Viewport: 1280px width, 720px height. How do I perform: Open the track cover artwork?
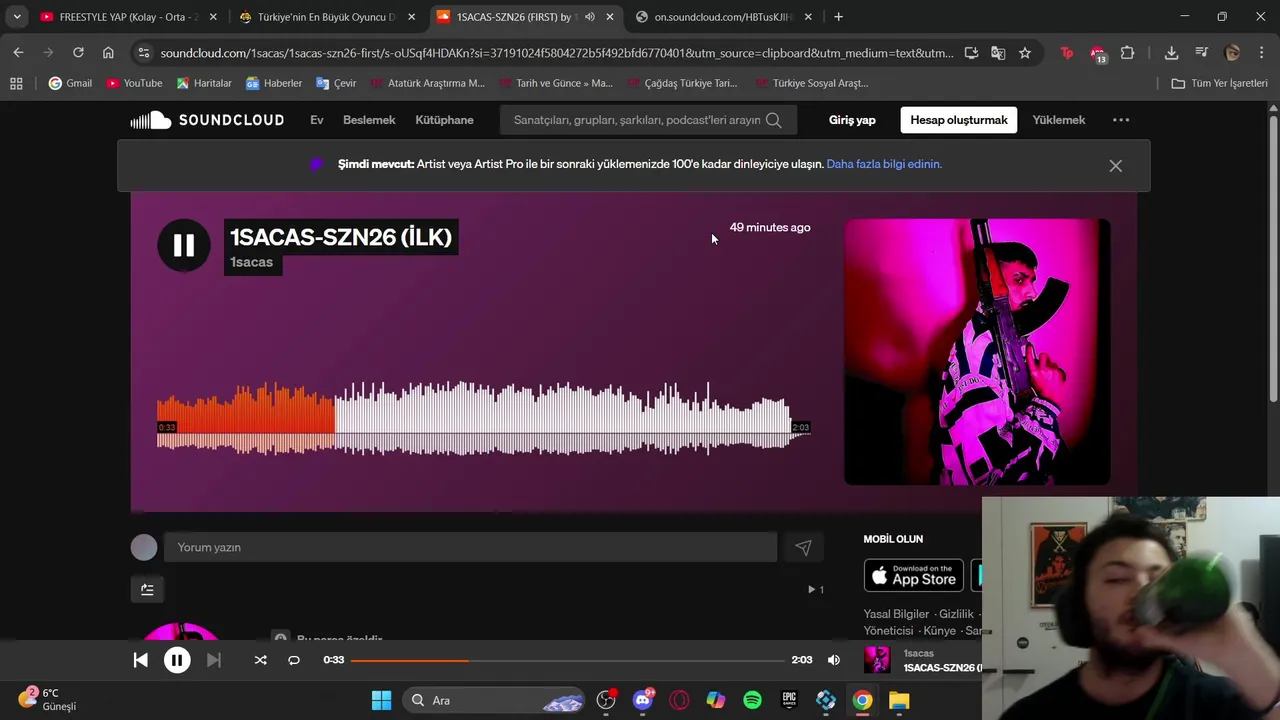pos(977,352)
